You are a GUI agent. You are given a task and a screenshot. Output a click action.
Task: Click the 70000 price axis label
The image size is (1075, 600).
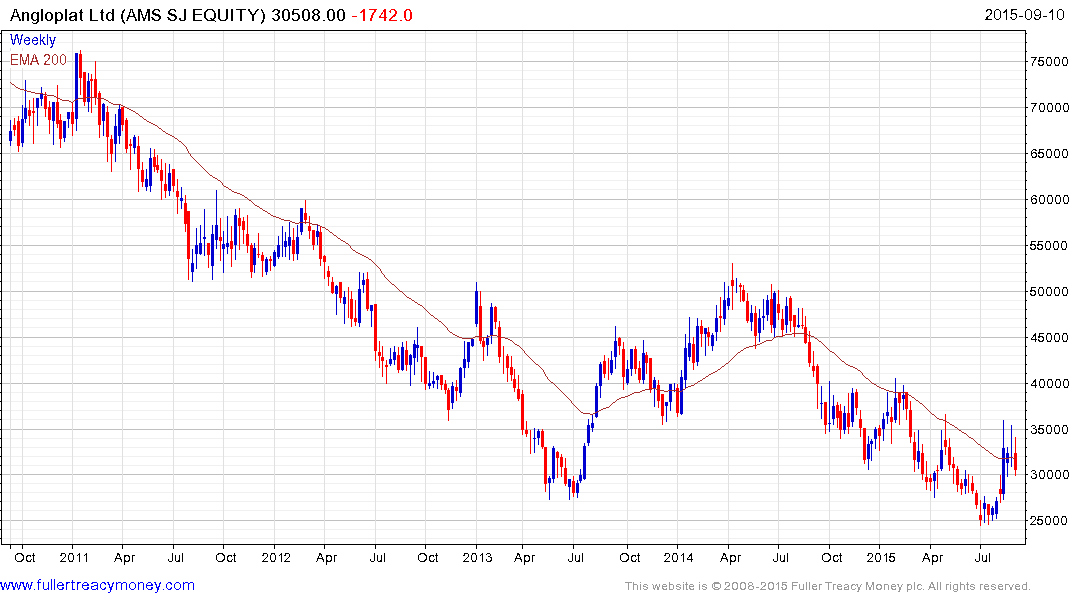point(1049,108)
